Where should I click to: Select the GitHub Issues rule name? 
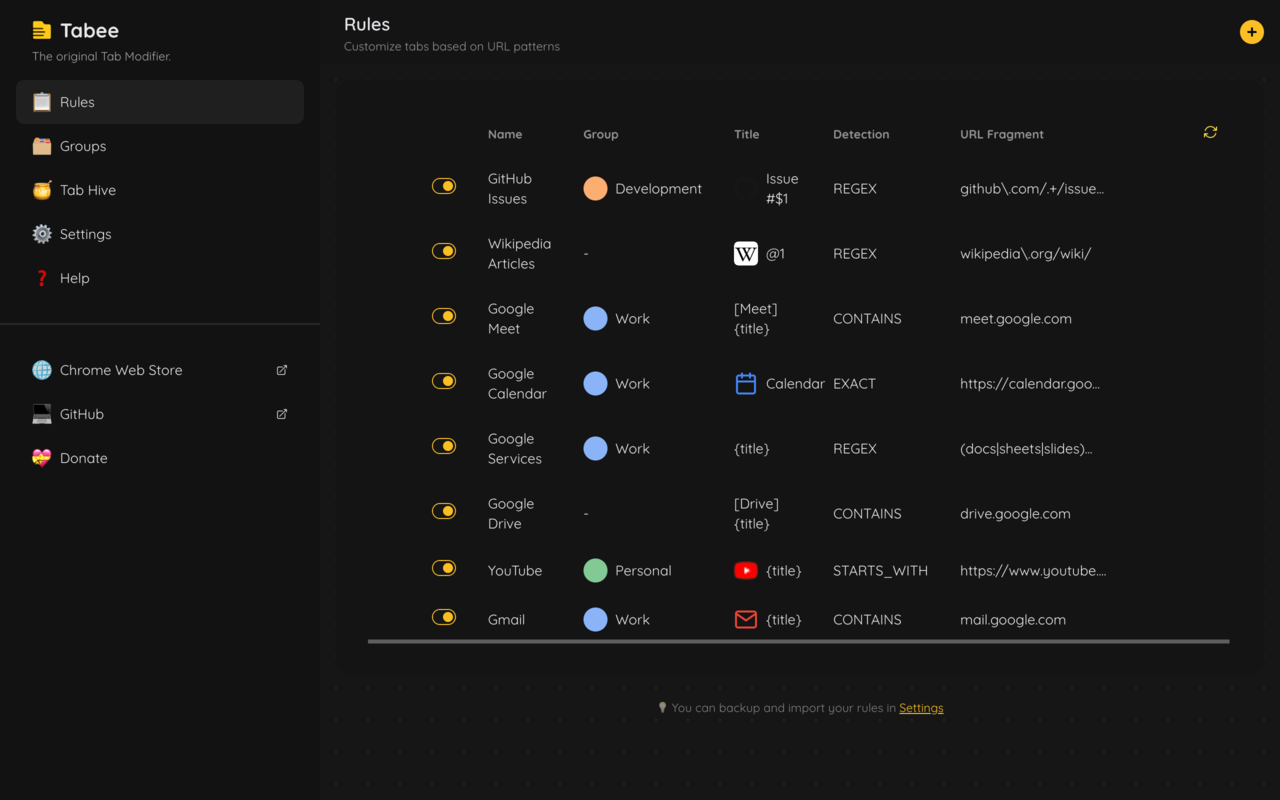(510, 188)
